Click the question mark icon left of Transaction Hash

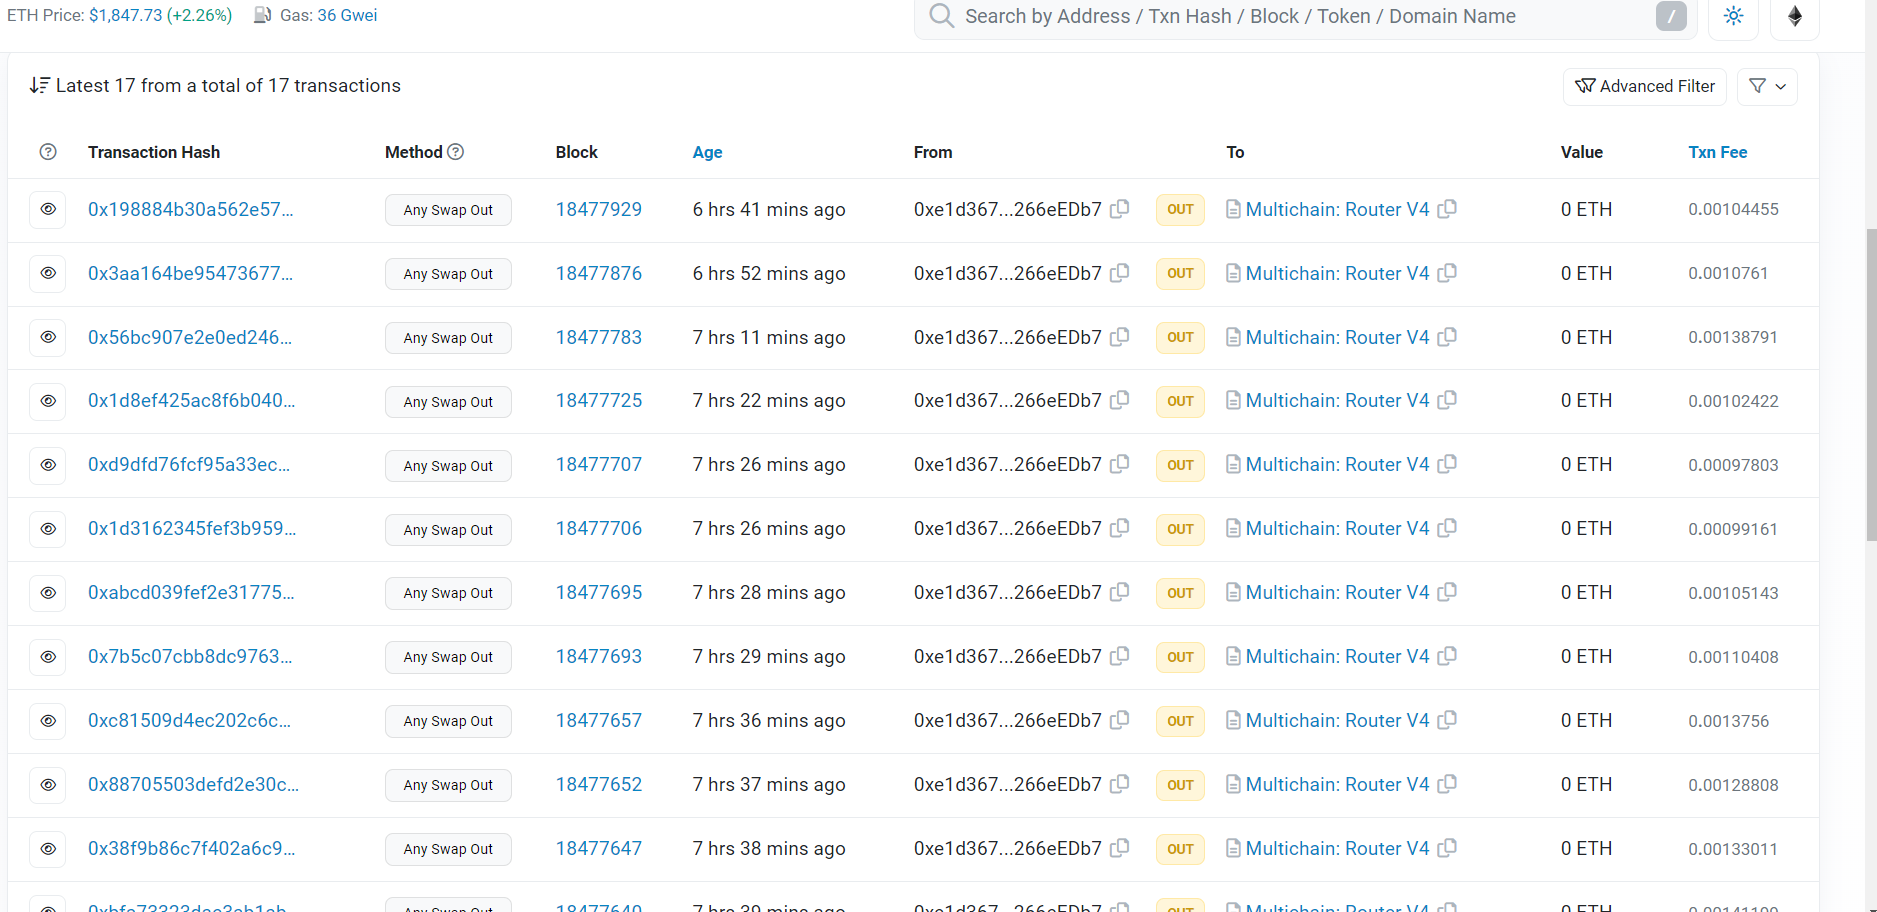48,152
